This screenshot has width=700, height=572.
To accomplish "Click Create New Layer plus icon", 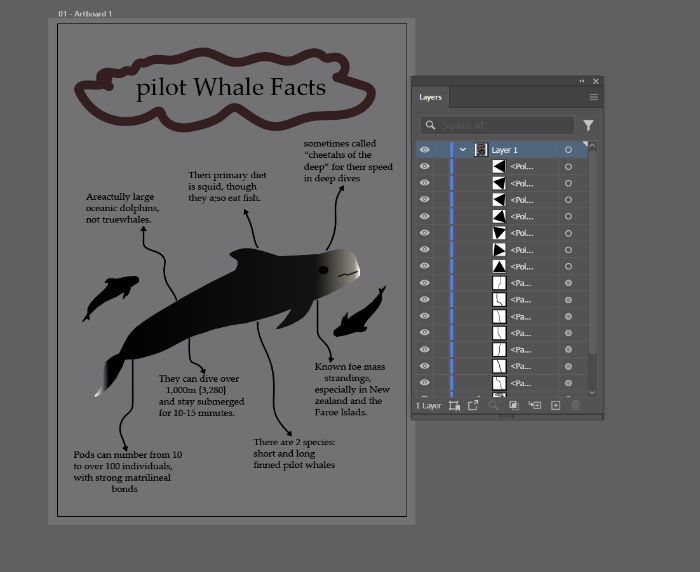I will point(555,405).
